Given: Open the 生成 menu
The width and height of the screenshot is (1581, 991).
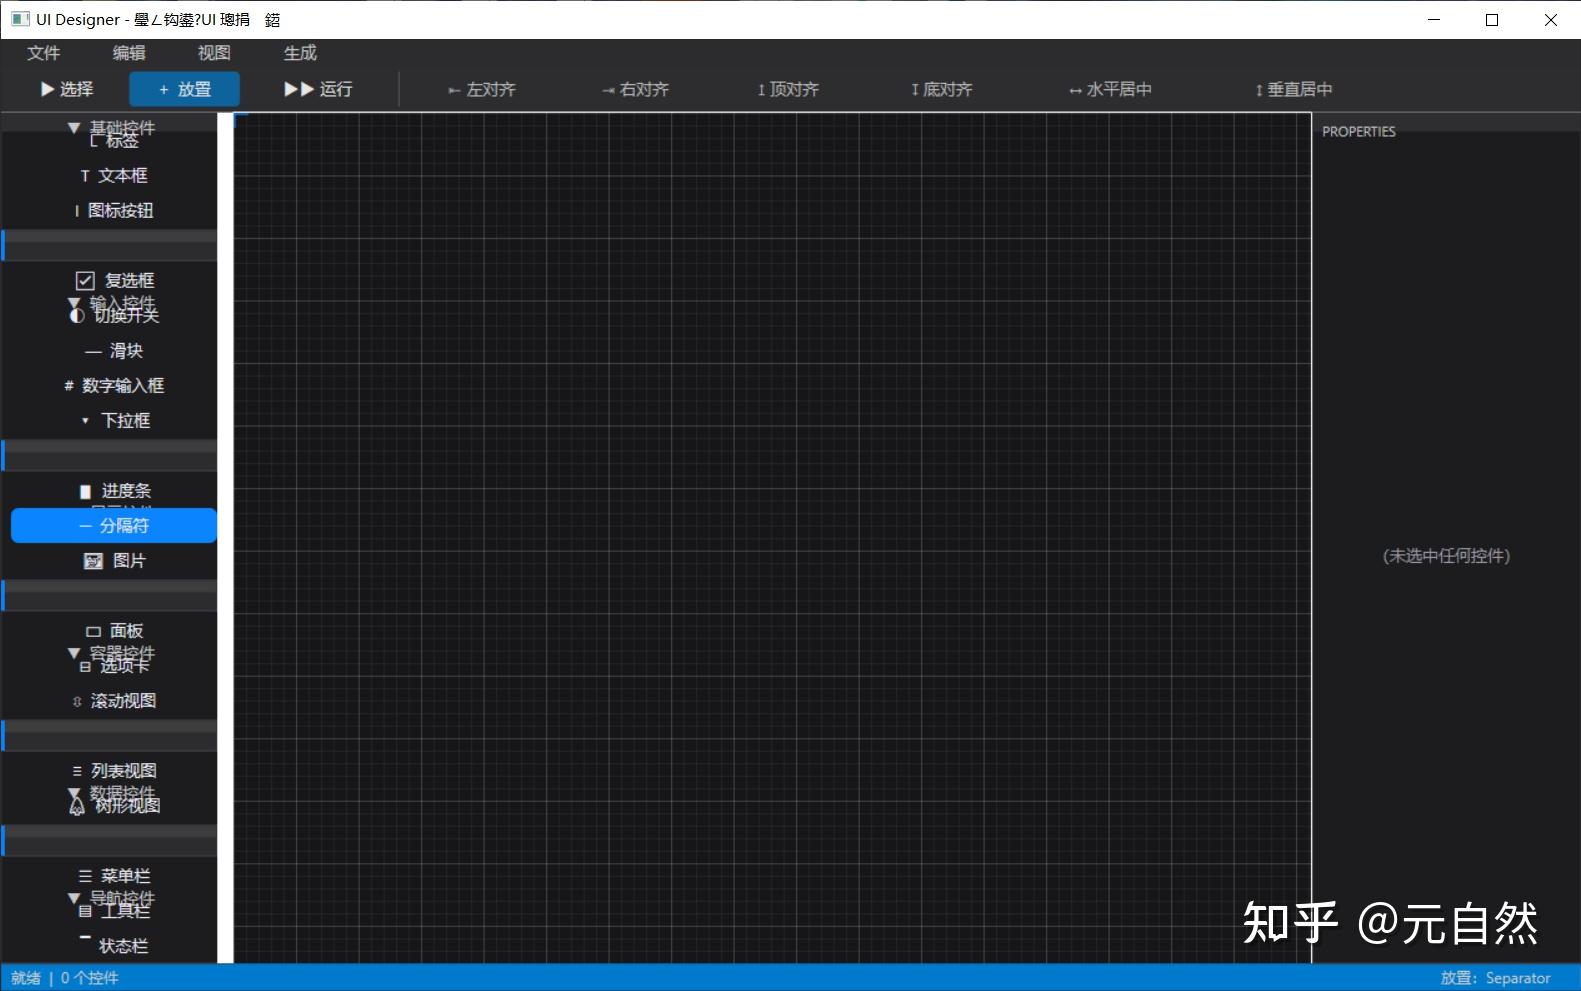Looking at the screenshot, I should click(299, 53).
